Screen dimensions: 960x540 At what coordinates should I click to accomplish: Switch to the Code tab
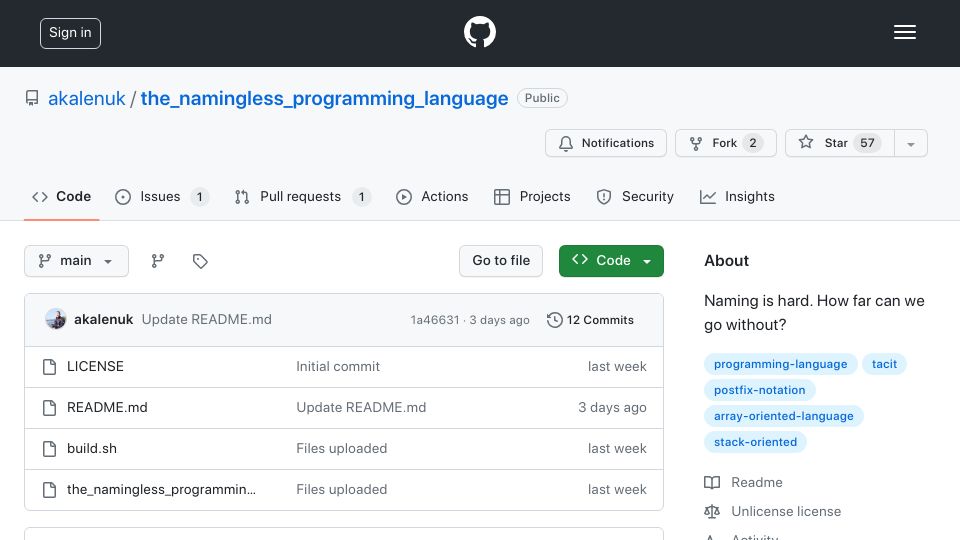click(61, 197)
